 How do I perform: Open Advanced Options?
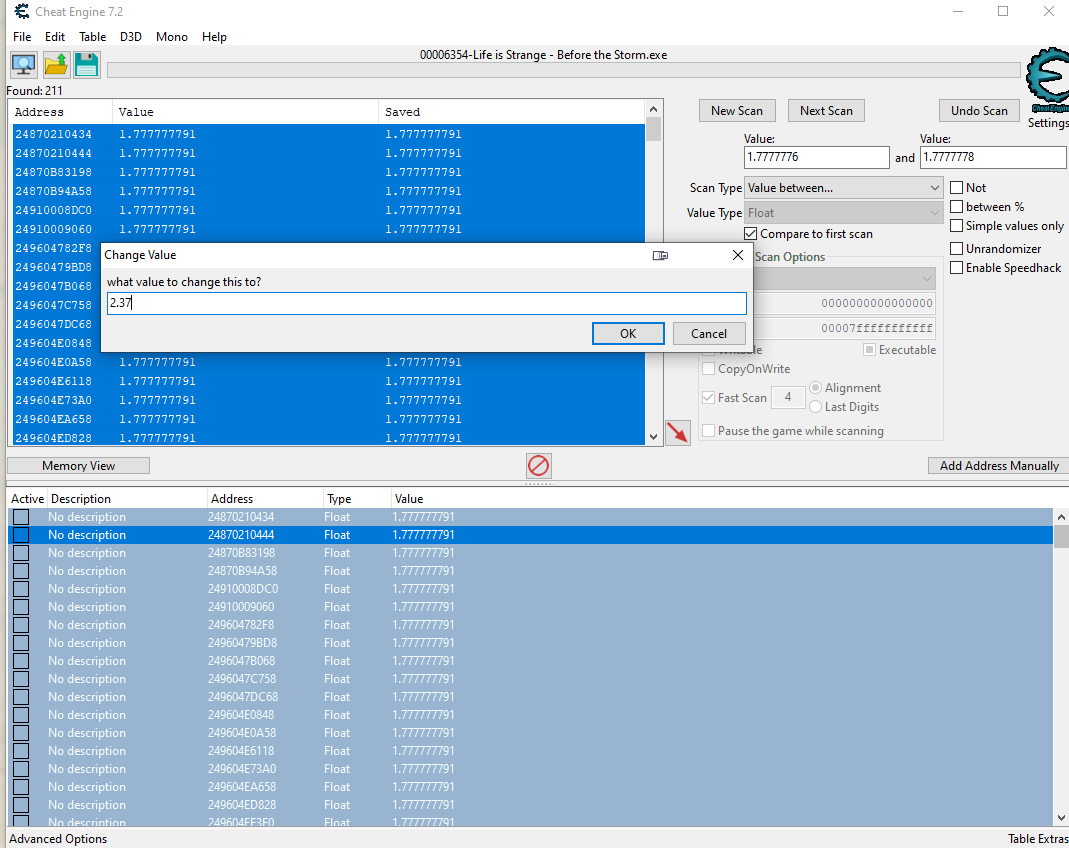click(58, 838)
